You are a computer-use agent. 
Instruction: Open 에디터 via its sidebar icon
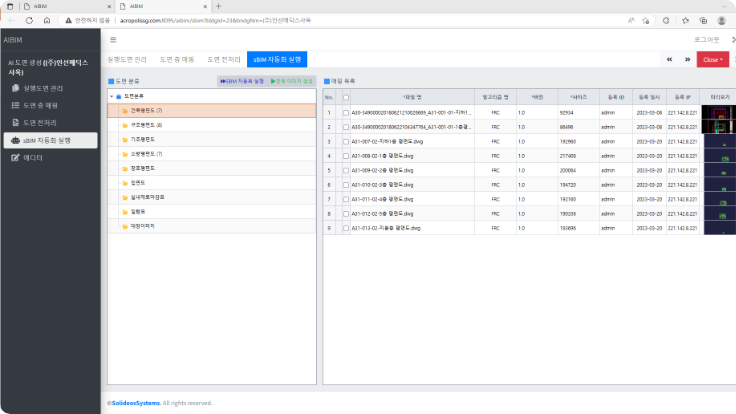[15, 157]
